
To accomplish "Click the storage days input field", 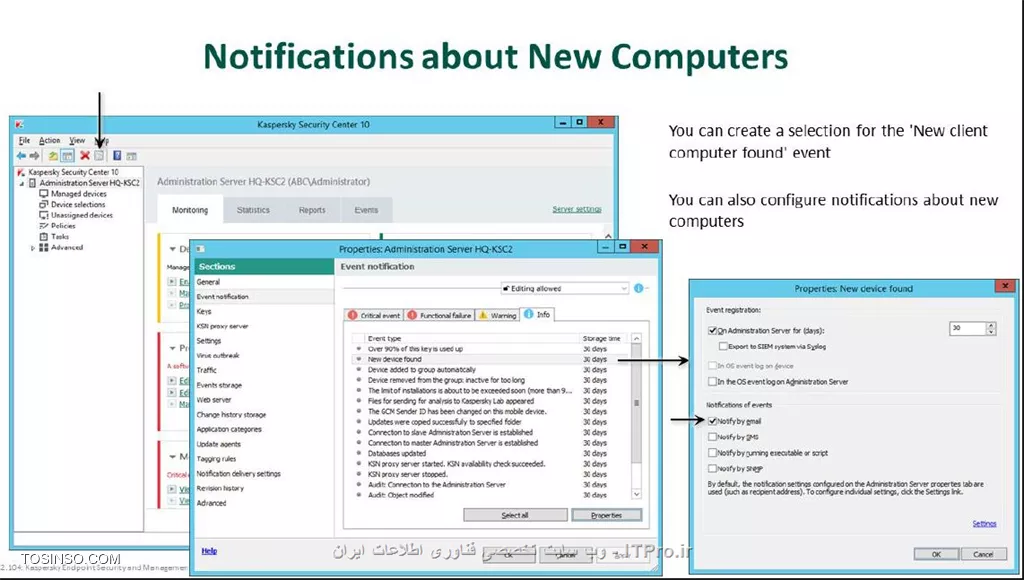I will click(968, 328).
